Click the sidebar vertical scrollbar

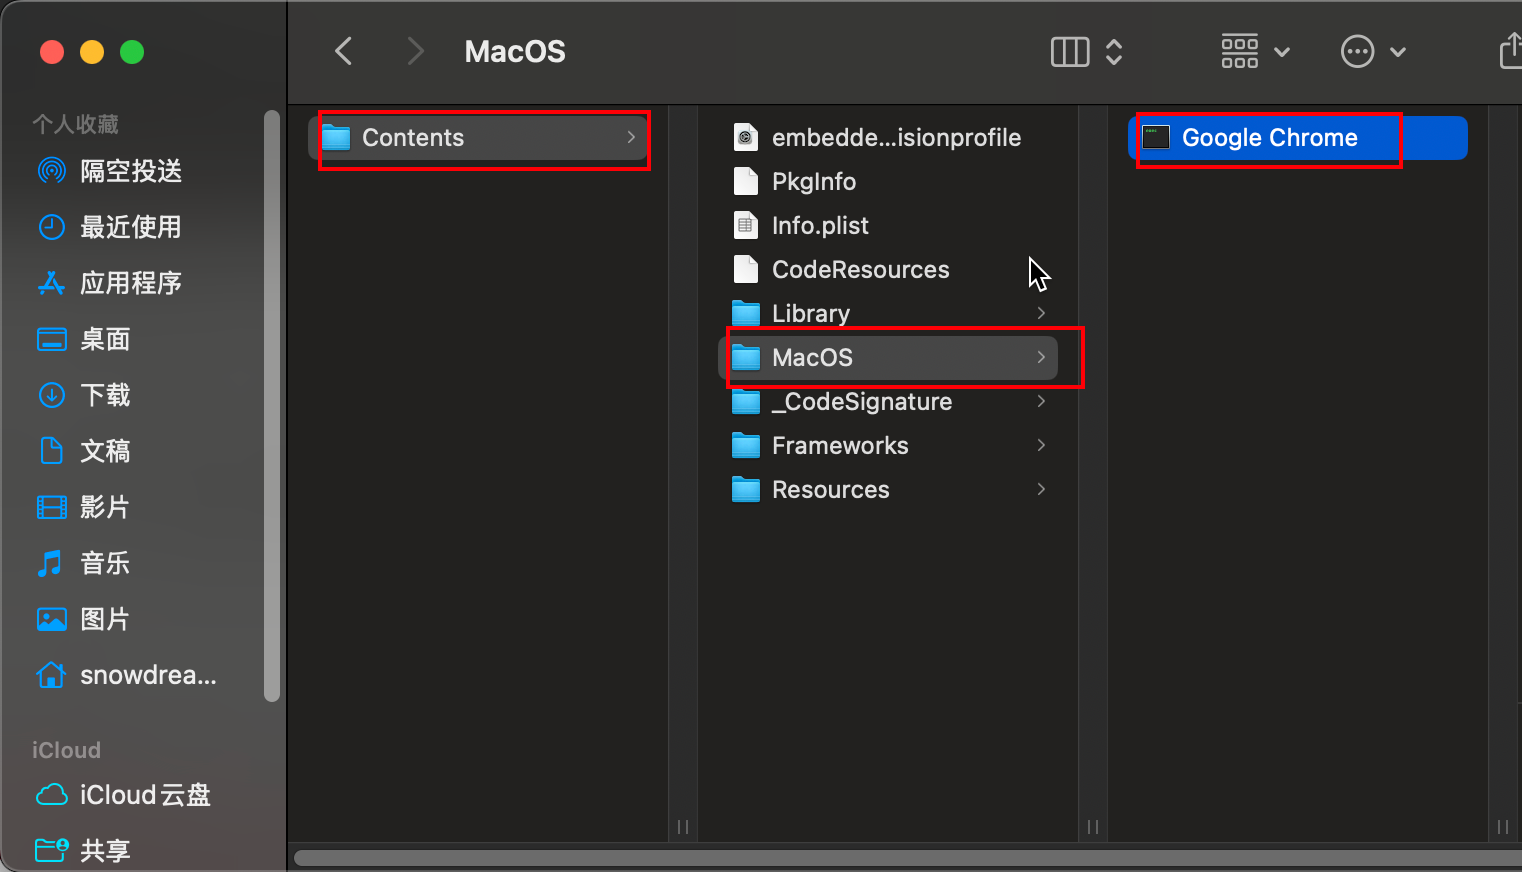(x=271, y=400)
